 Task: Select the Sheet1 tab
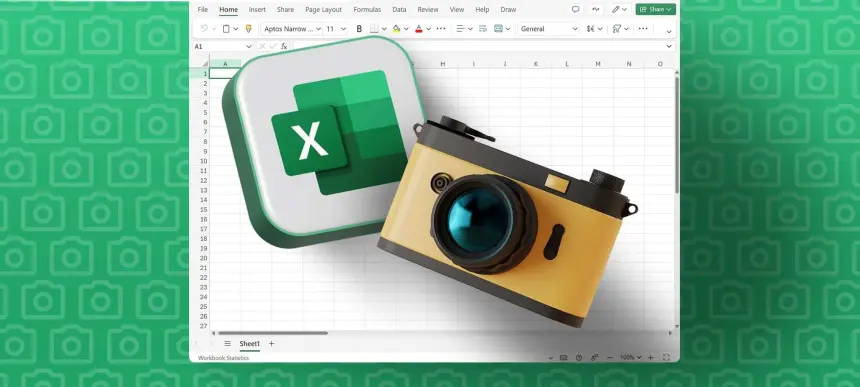(x=250, y=344)
